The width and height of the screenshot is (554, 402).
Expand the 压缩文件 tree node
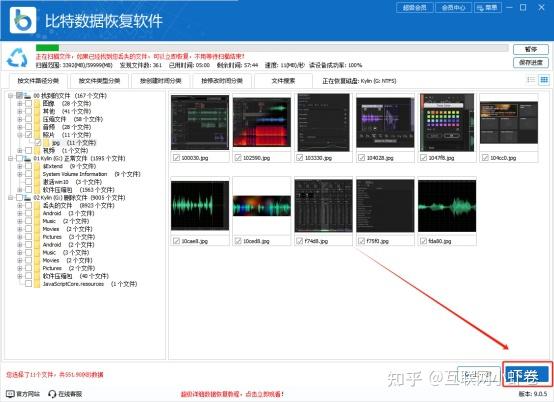[x=20, y=119]
